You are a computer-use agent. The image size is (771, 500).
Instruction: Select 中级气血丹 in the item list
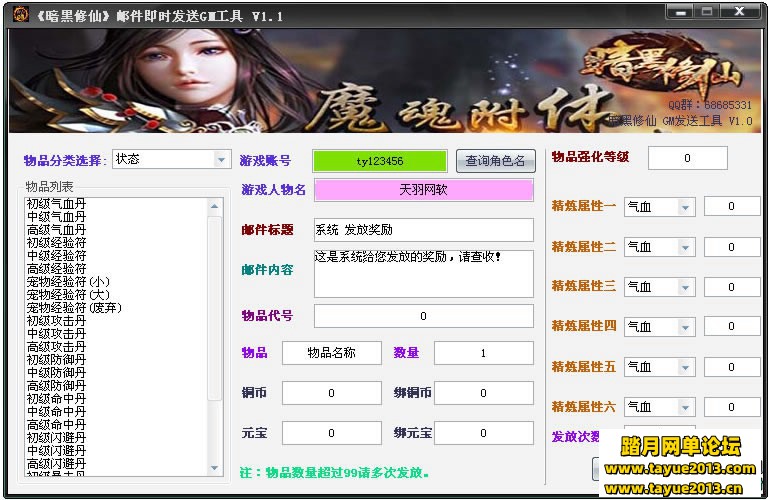tap(56, 216)
